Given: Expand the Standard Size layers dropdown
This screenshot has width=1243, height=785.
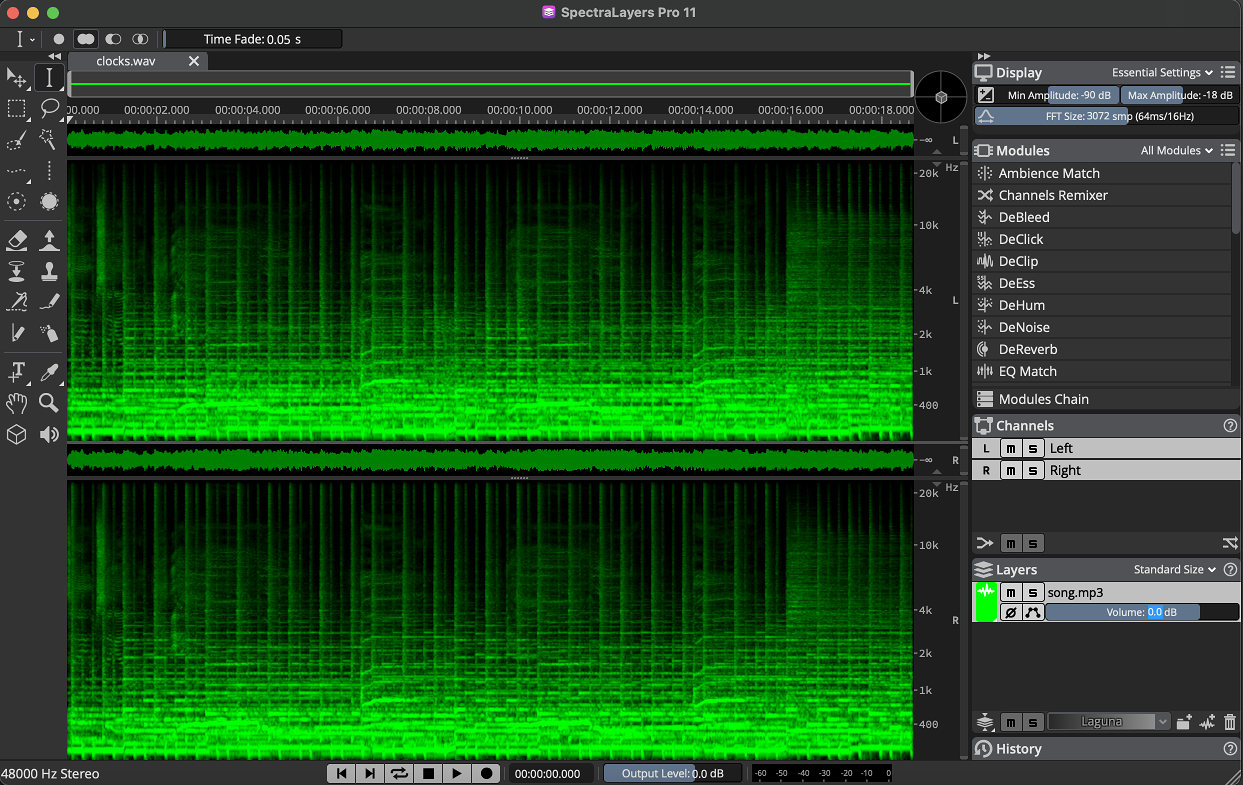Looking at the screenshot, I should pyautogui.click(x=1175, y=570).
